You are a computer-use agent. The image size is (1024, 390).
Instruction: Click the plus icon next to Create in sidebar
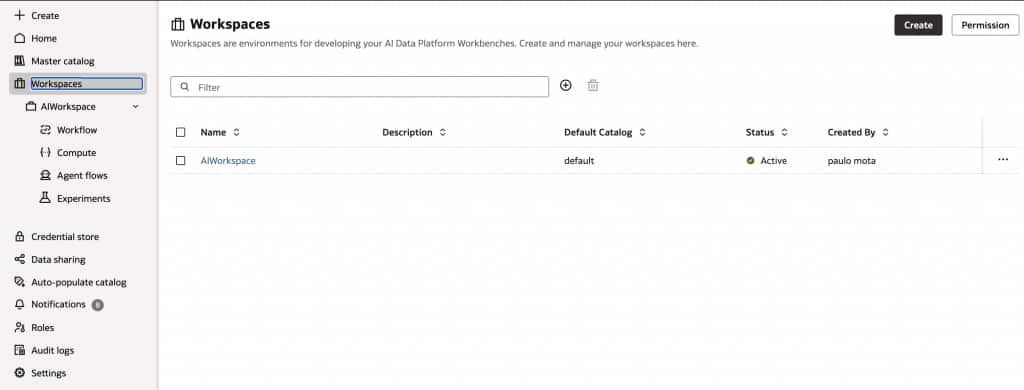tap(20, 15)
